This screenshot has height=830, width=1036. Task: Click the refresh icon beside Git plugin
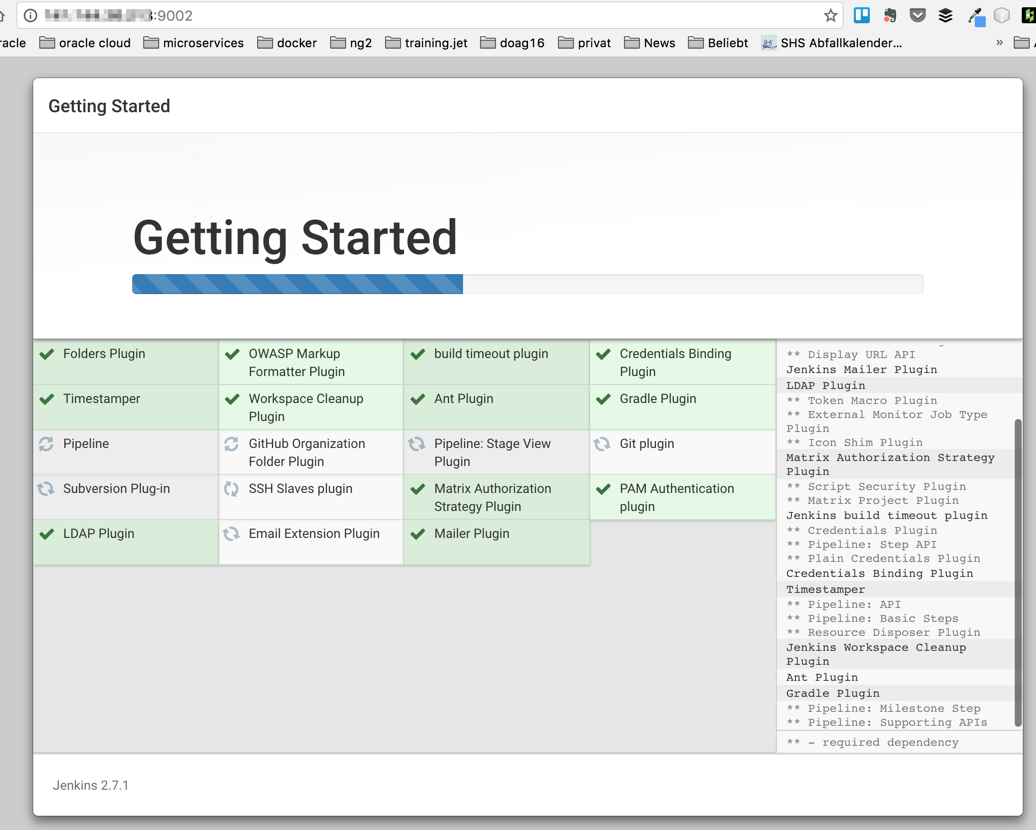pyautogui.click(x=602, y=444)
